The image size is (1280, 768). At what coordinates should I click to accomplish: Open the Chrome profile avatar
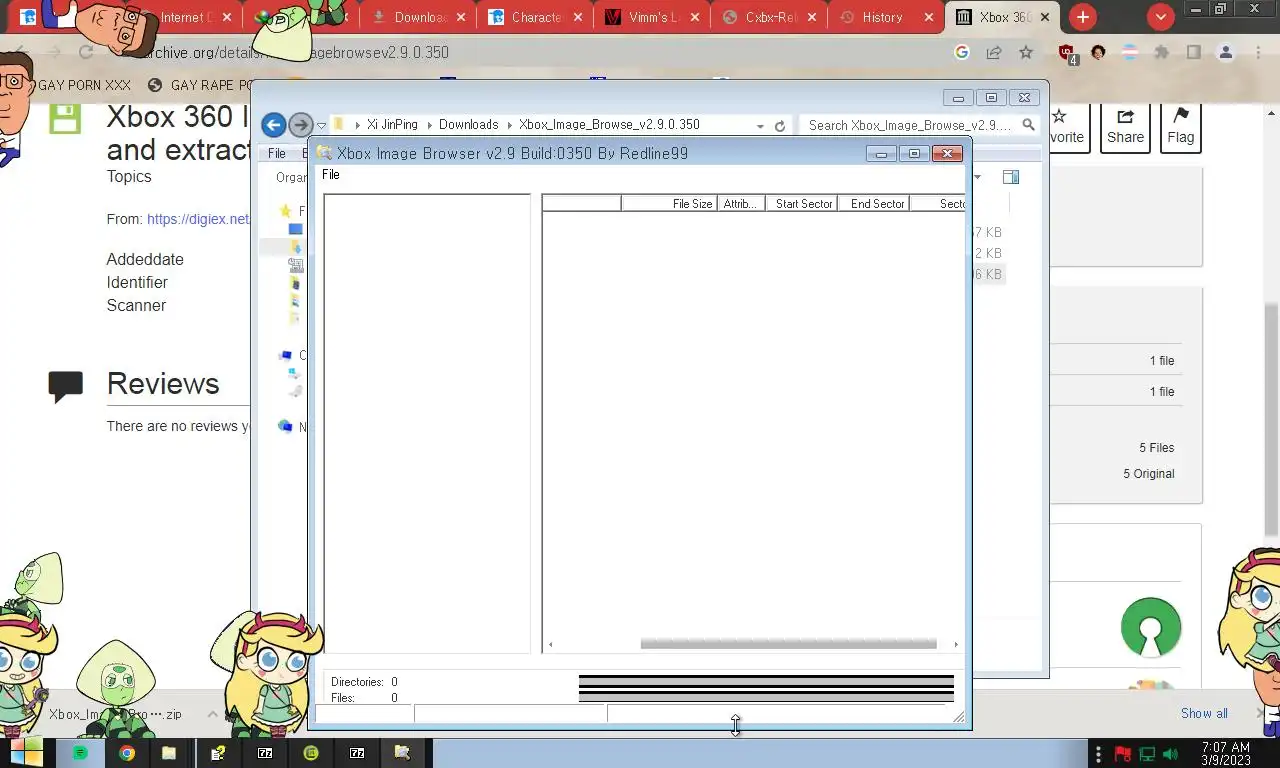(x=1226, y=52)
